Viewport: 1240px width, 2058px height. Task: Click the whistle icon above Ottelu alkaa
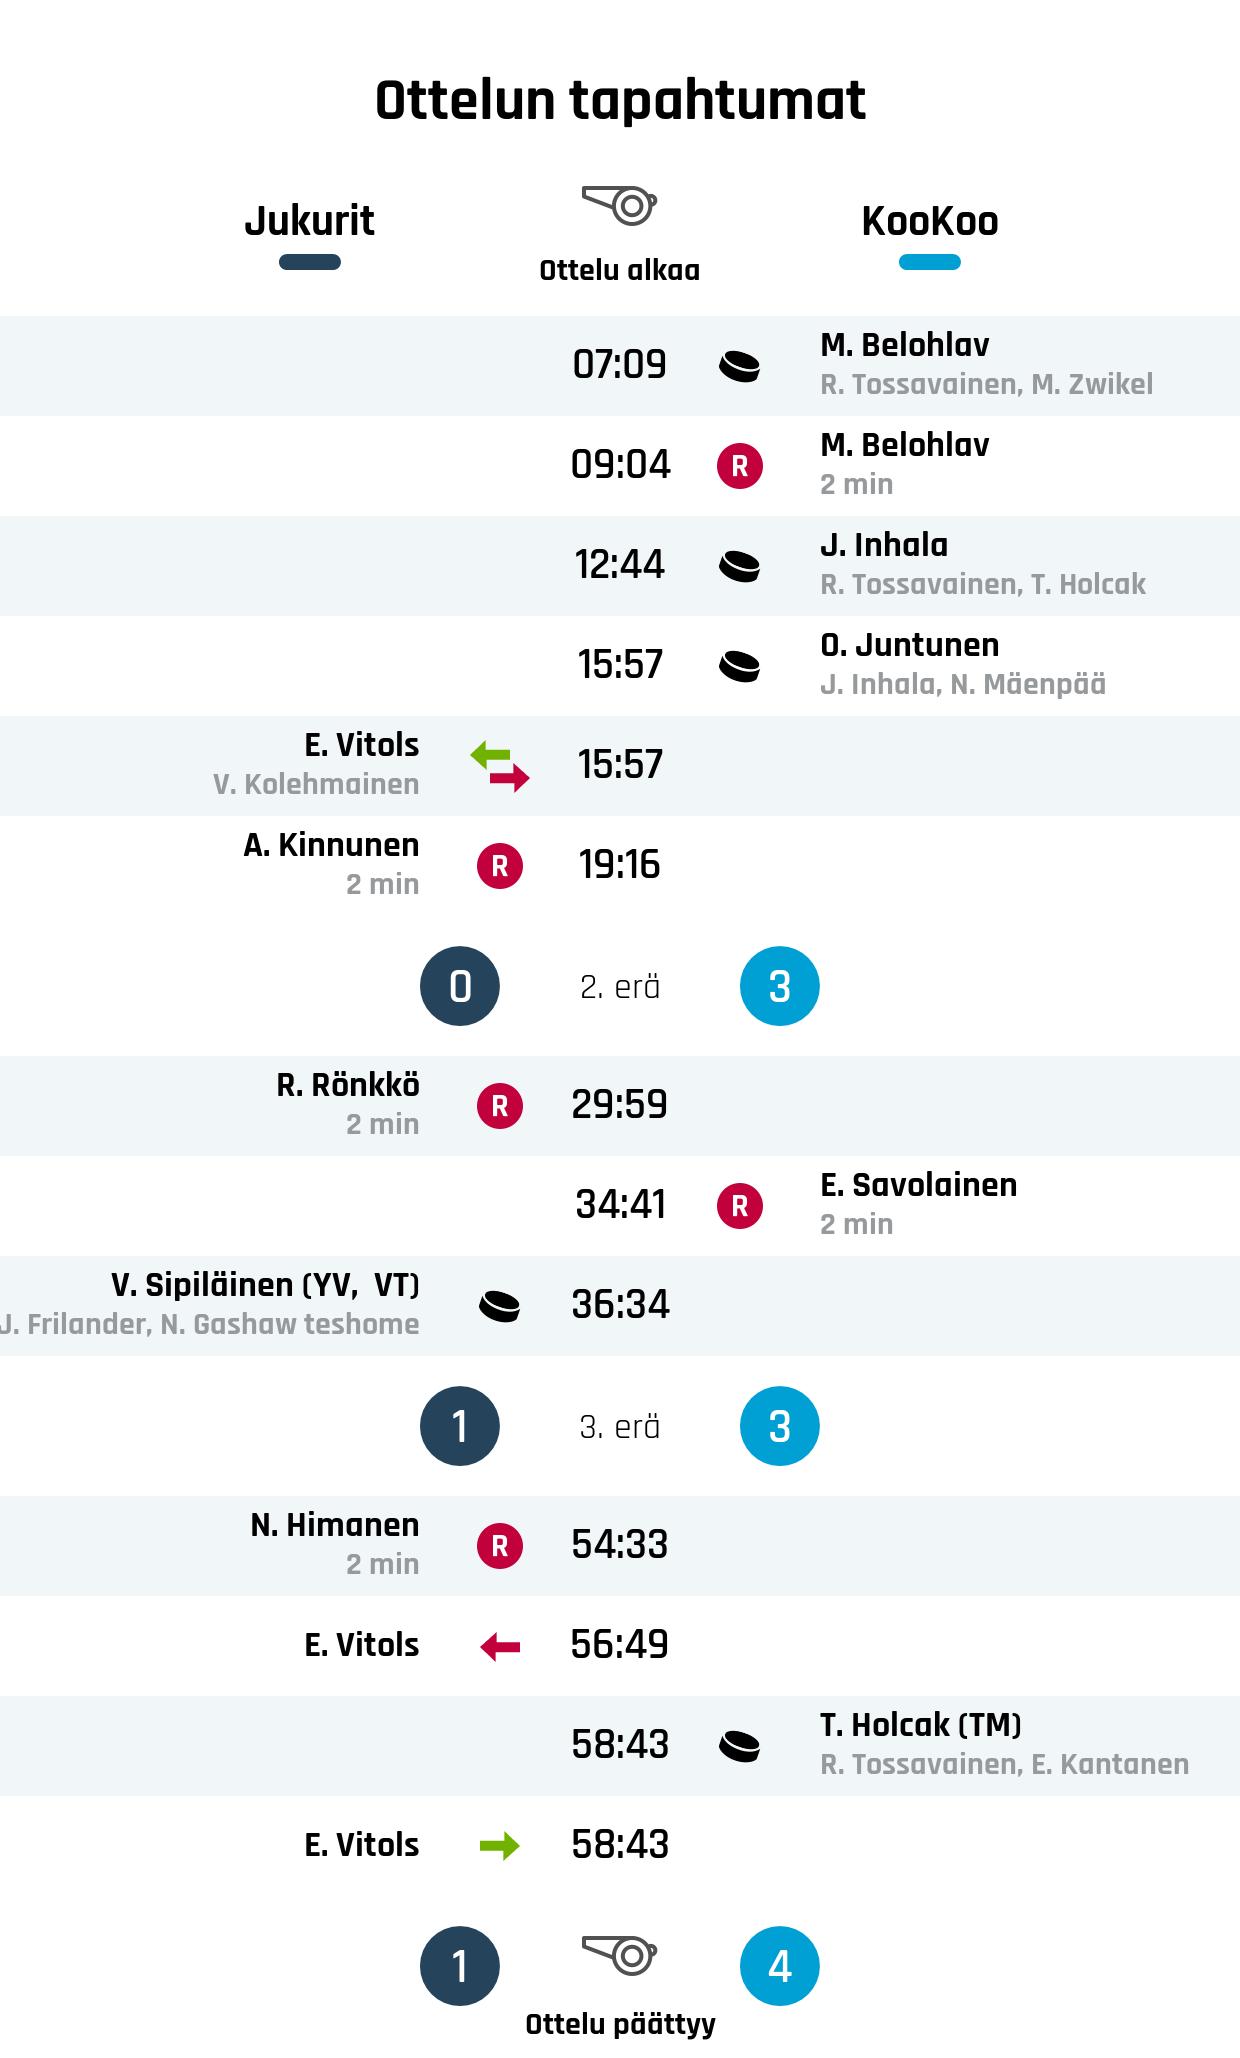click(619, 205)
